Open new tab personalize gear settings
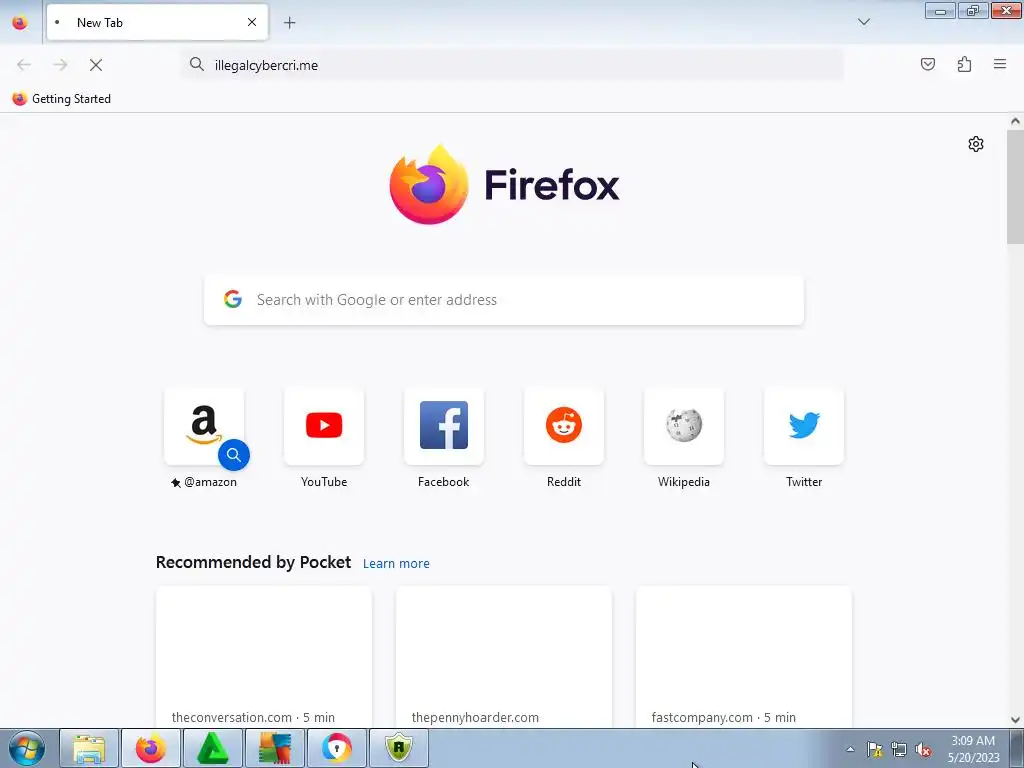This screenshot has width=1024, height=768. click(976, 144)
